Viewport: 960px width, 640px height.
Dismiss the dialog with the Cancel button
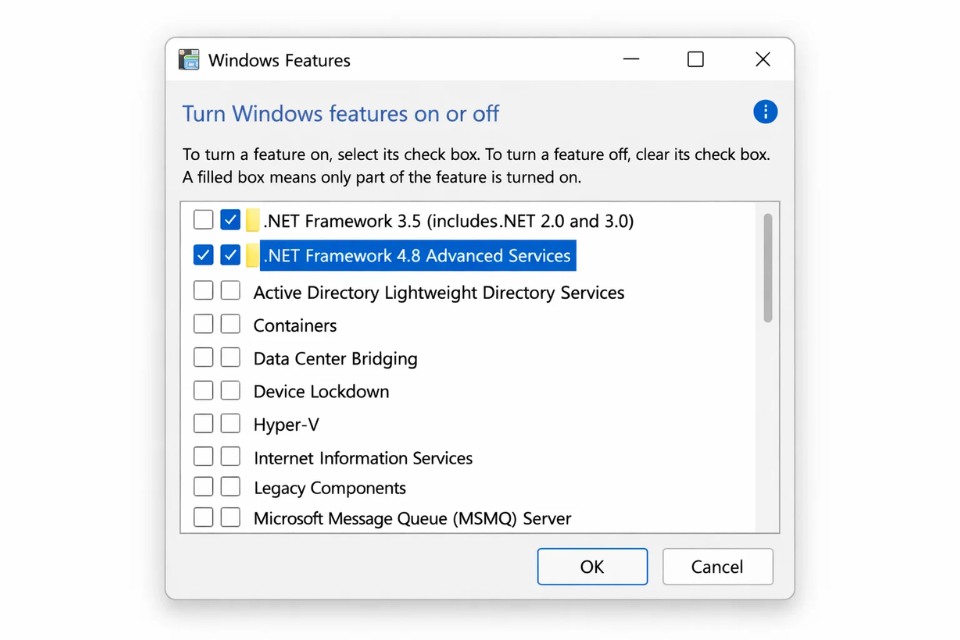point(717,566)
